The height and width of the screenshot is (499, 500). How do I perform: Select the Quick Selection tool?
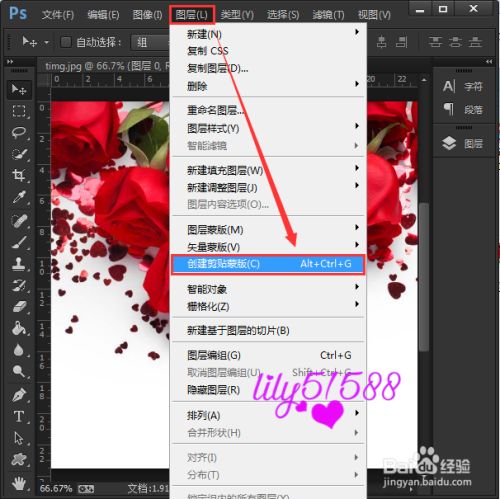(19, 154)
